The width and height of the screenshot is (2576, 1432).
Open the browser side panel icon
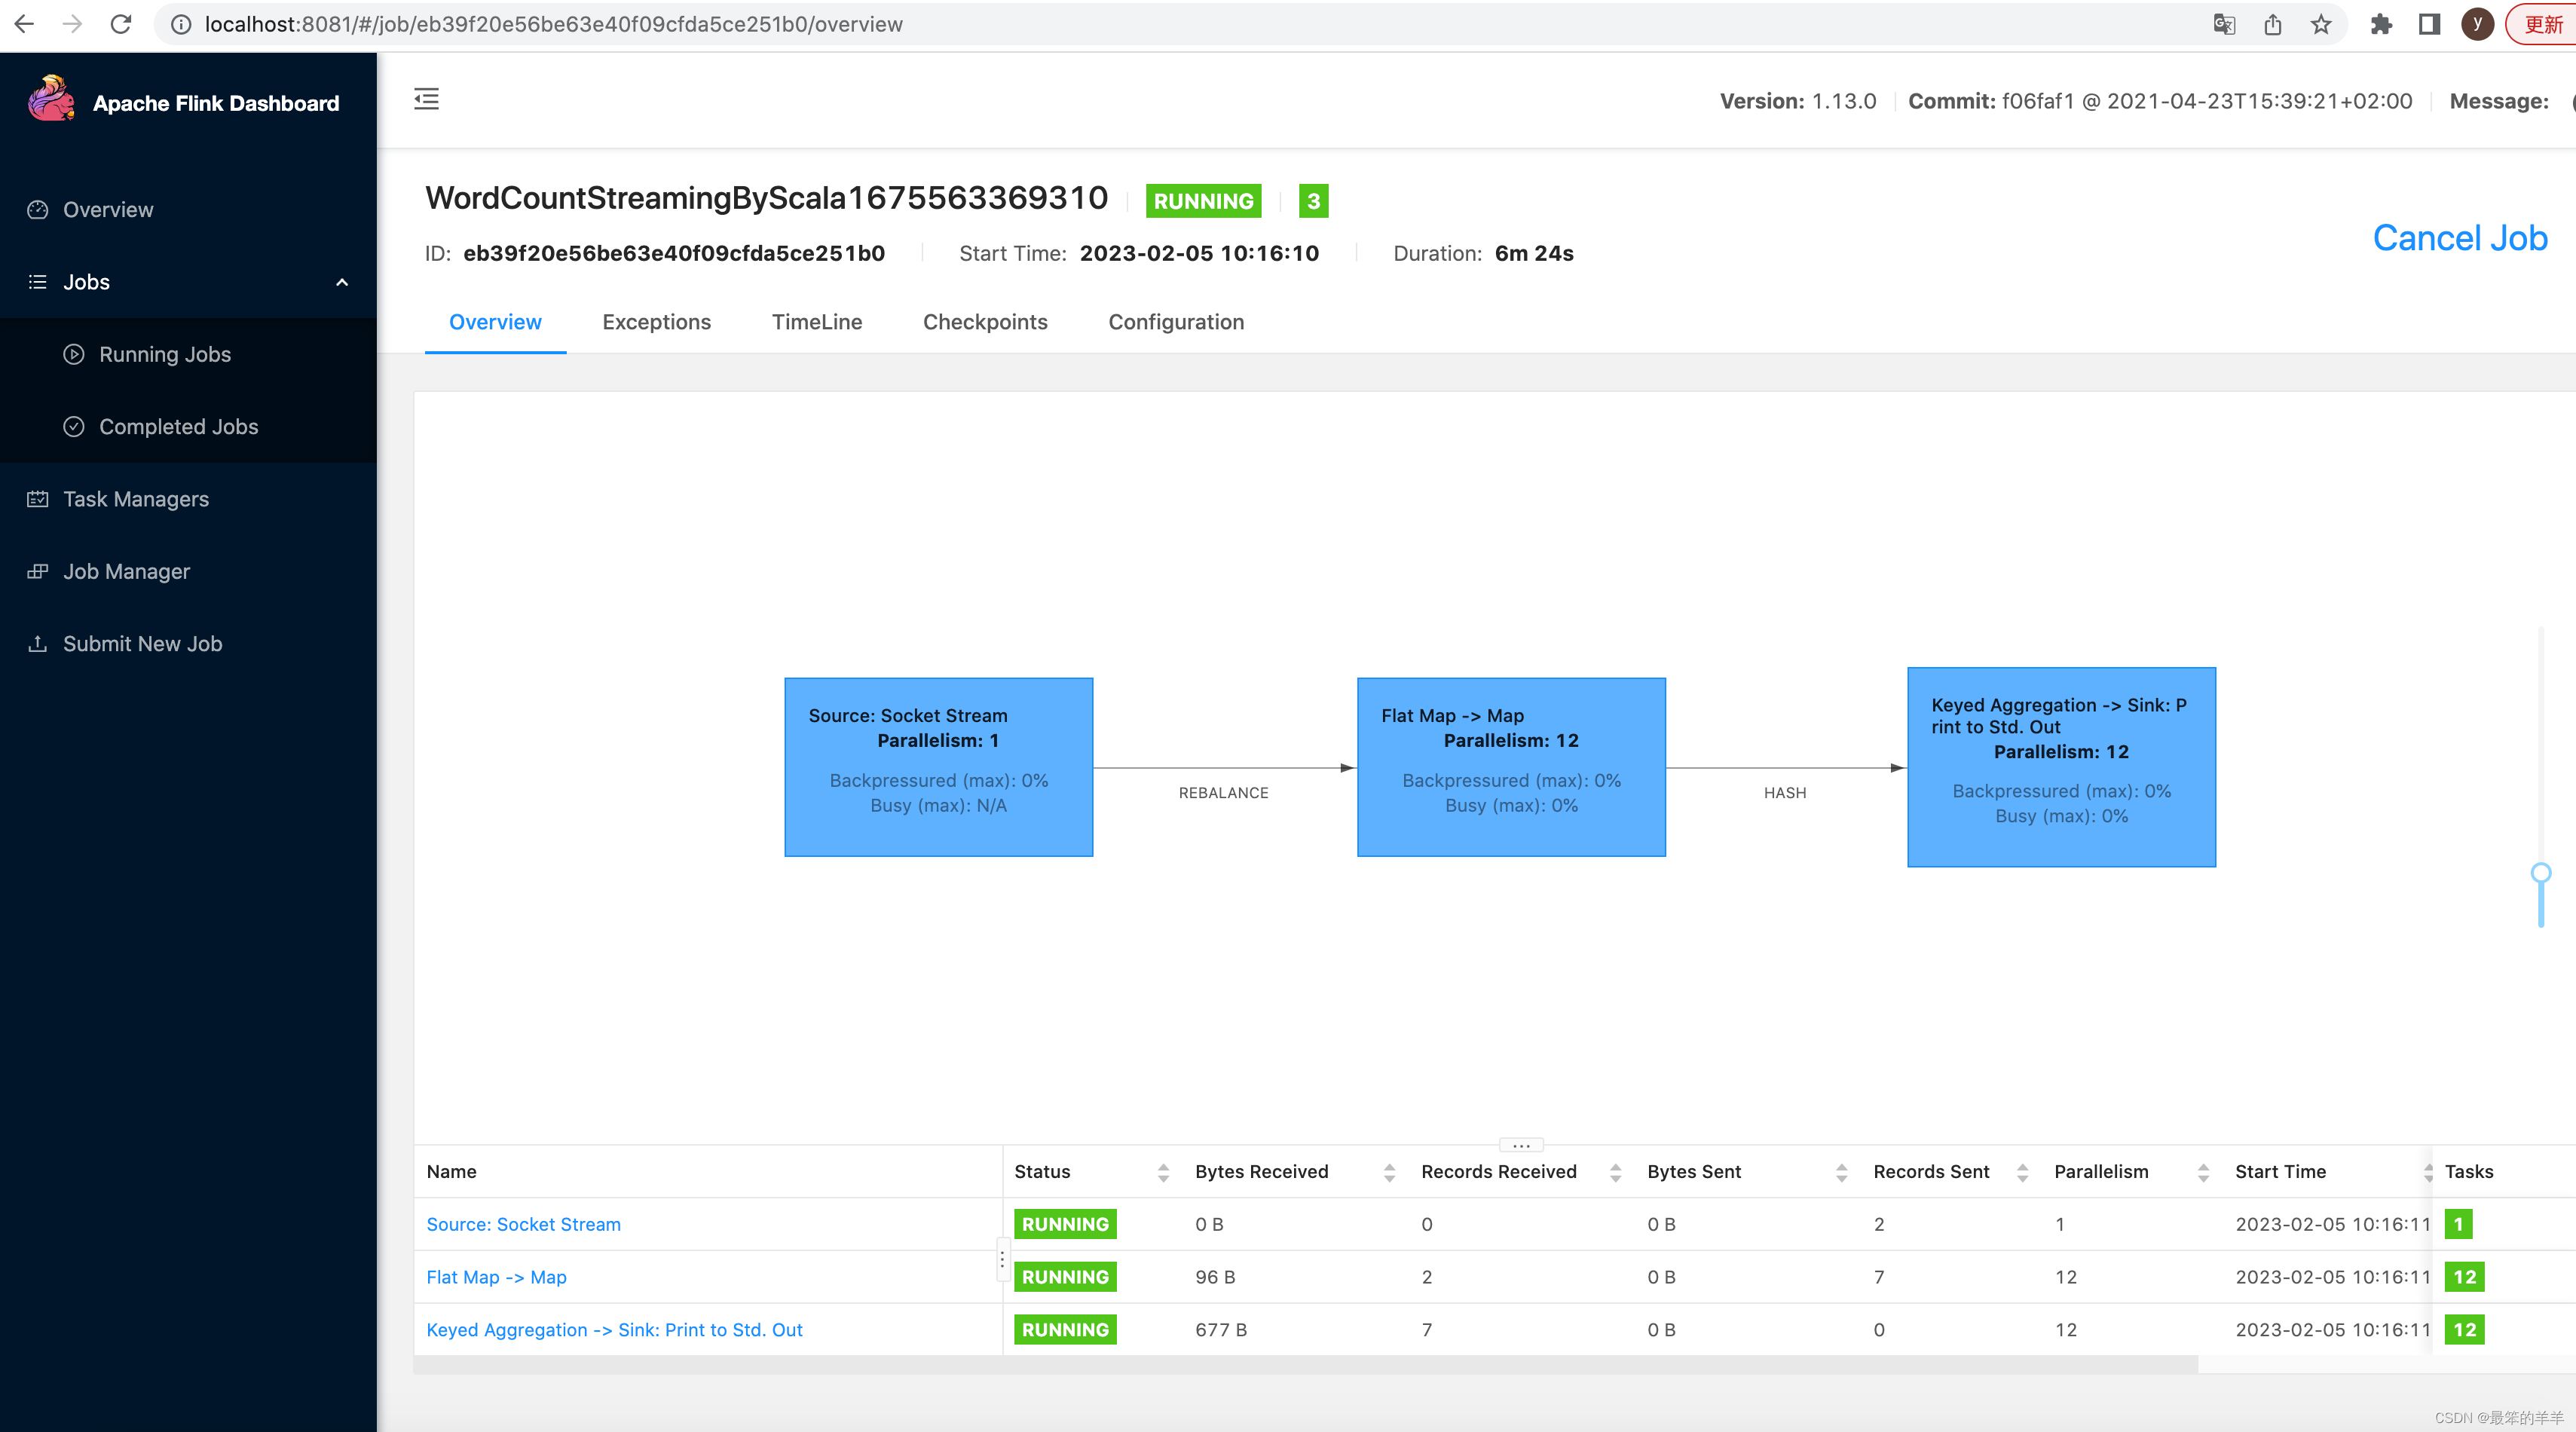coord(2429,24)
